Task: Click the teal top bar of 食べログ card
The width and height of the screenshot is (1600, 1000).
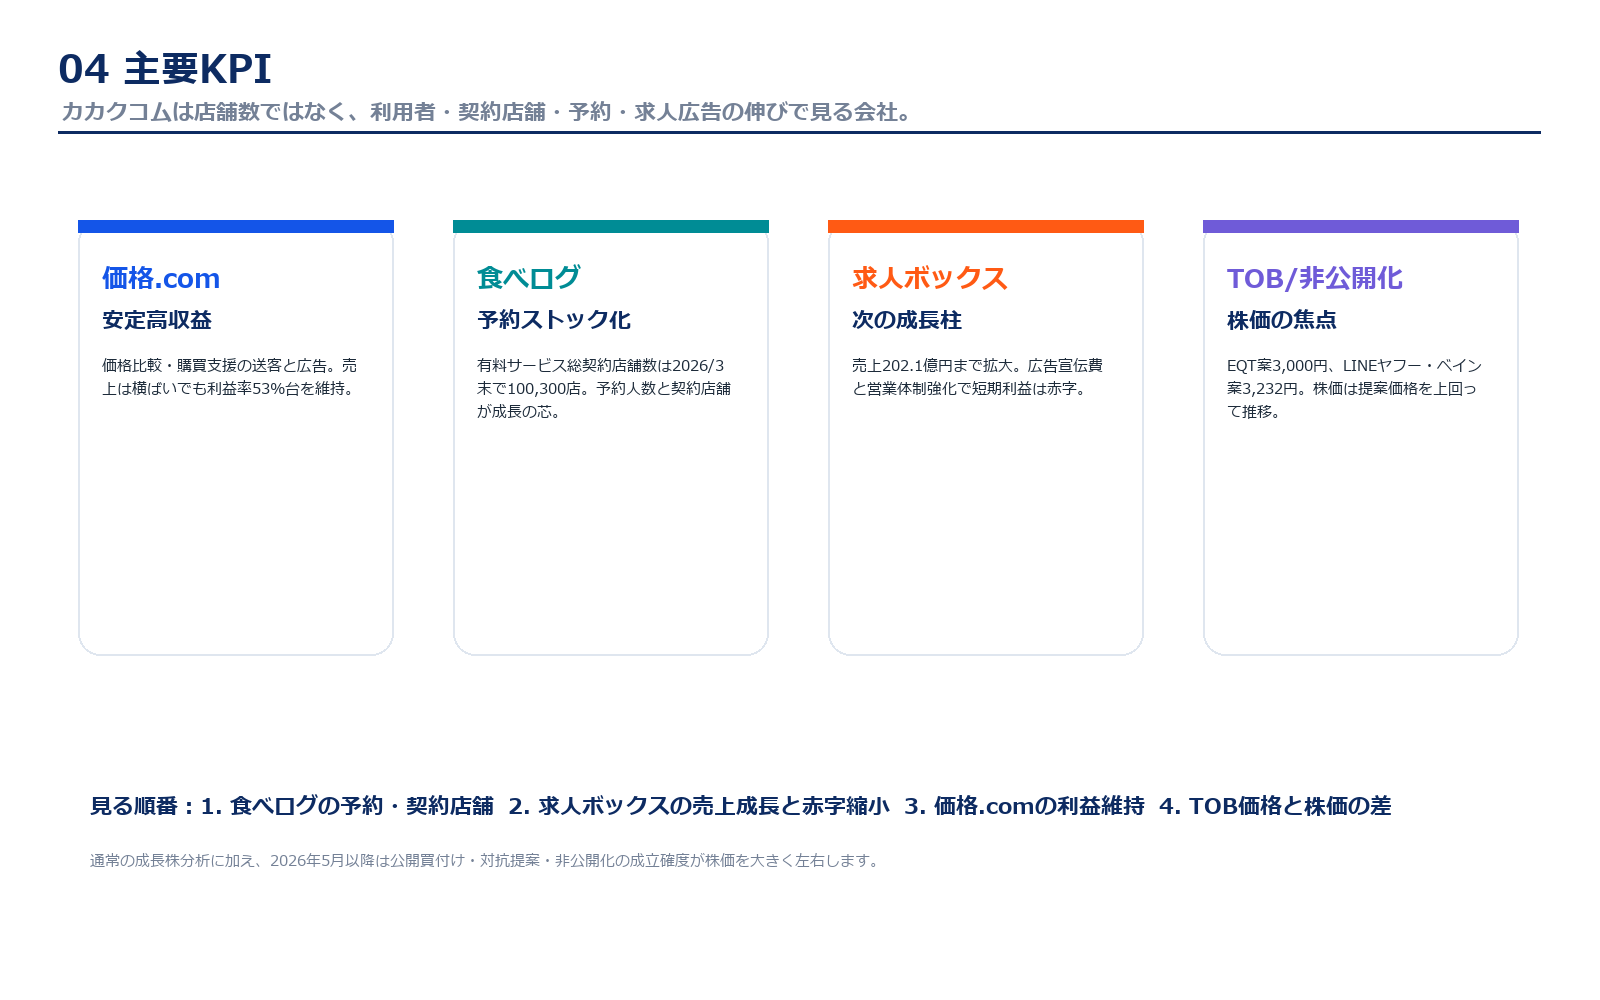Action: [611, 226]
